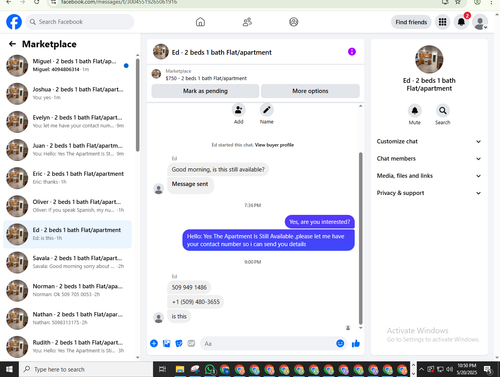Click Mark as pending button
This screenshot has height=377, width=500.
205,91
